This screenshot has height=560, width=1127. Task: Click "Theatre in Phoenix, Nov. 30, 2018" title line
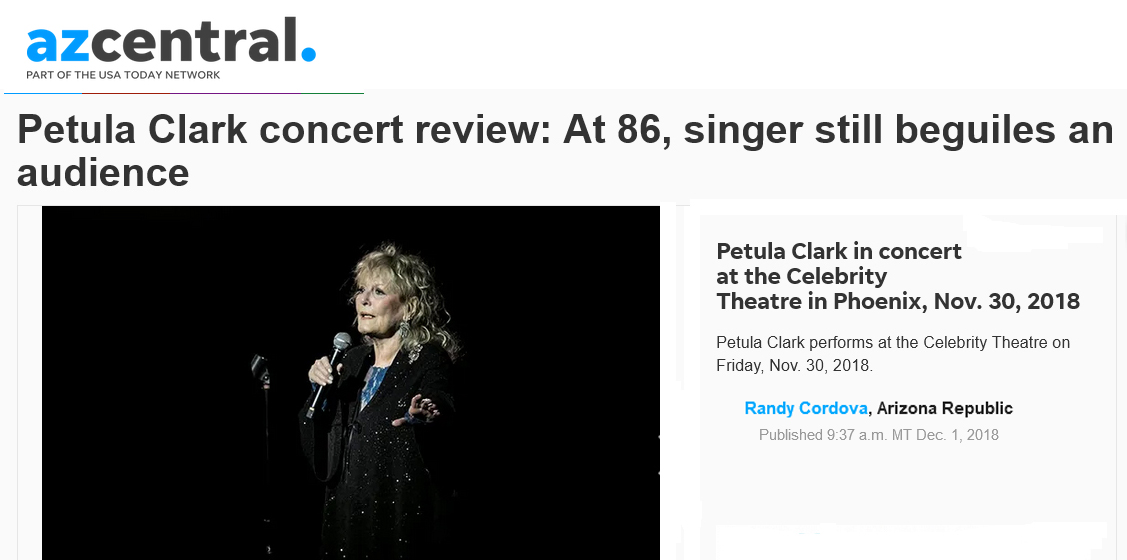point(898,300)
